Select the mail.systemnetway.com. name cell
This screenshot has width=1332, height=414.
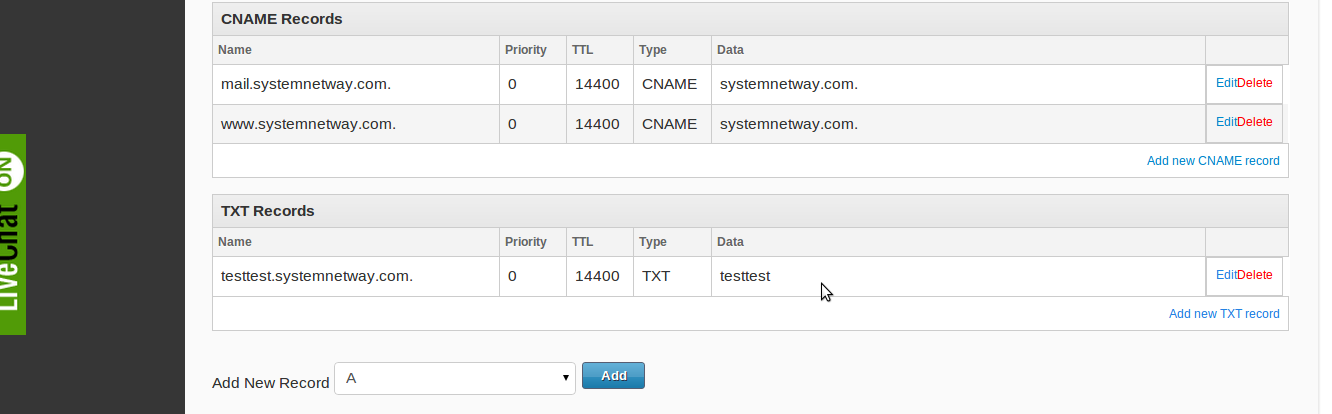pyautogui.click(x=305, y=85)
